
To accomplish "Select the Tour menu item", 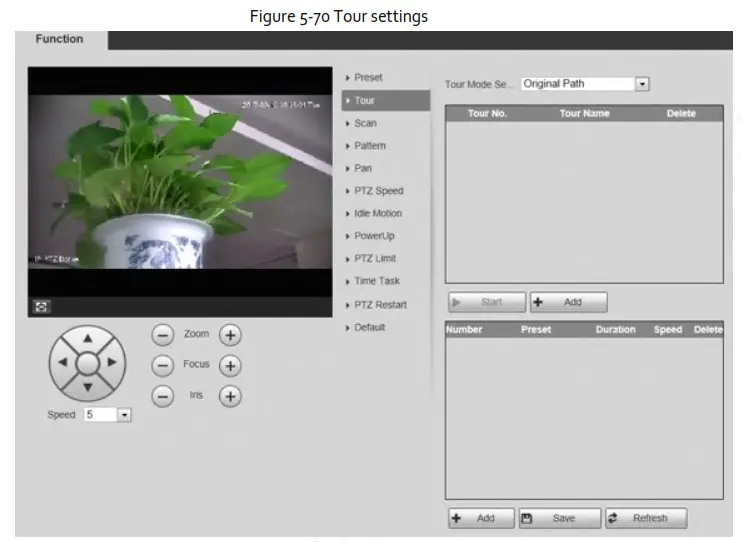I will point(386,100).
